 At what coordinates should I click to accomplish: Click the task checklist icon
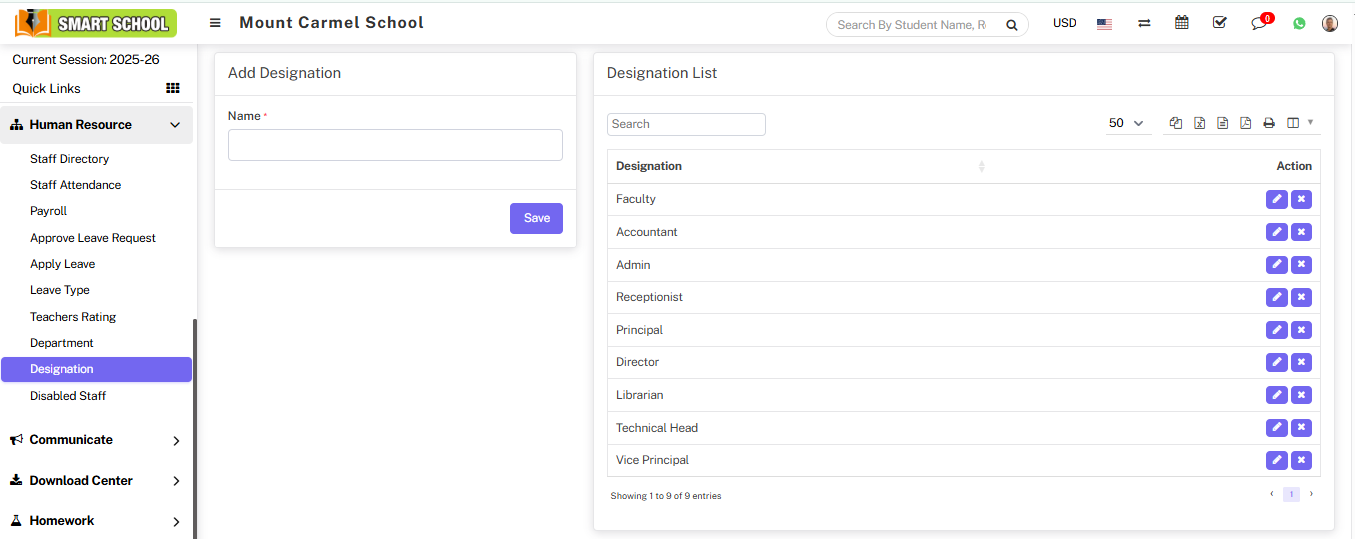[1220, 23]
